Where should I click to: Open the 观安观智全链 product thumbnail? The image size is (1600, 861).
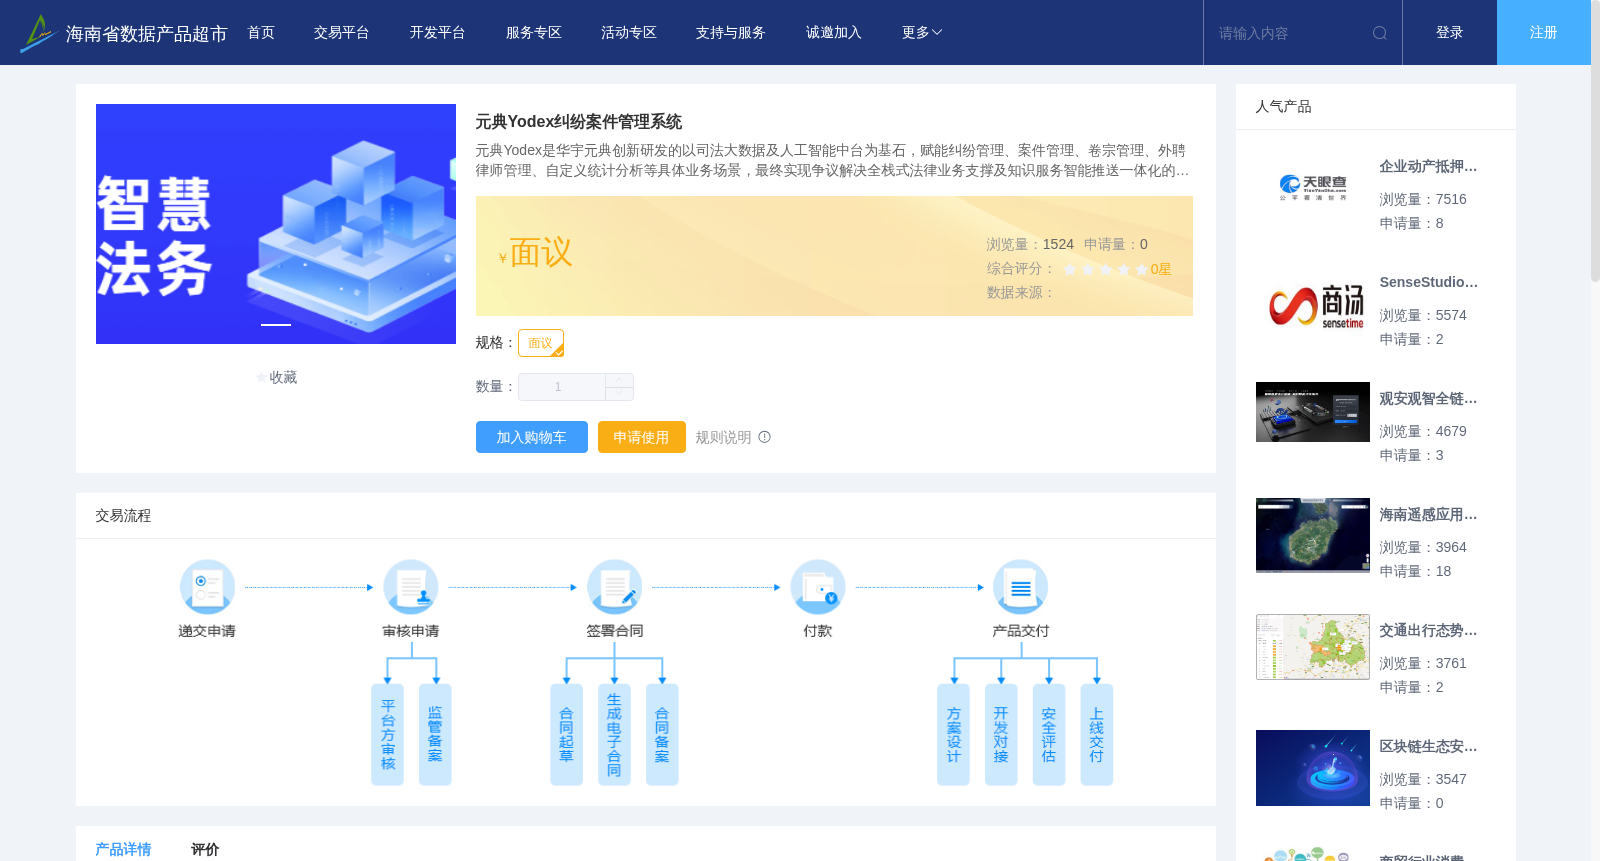(x=1313, y=412)
